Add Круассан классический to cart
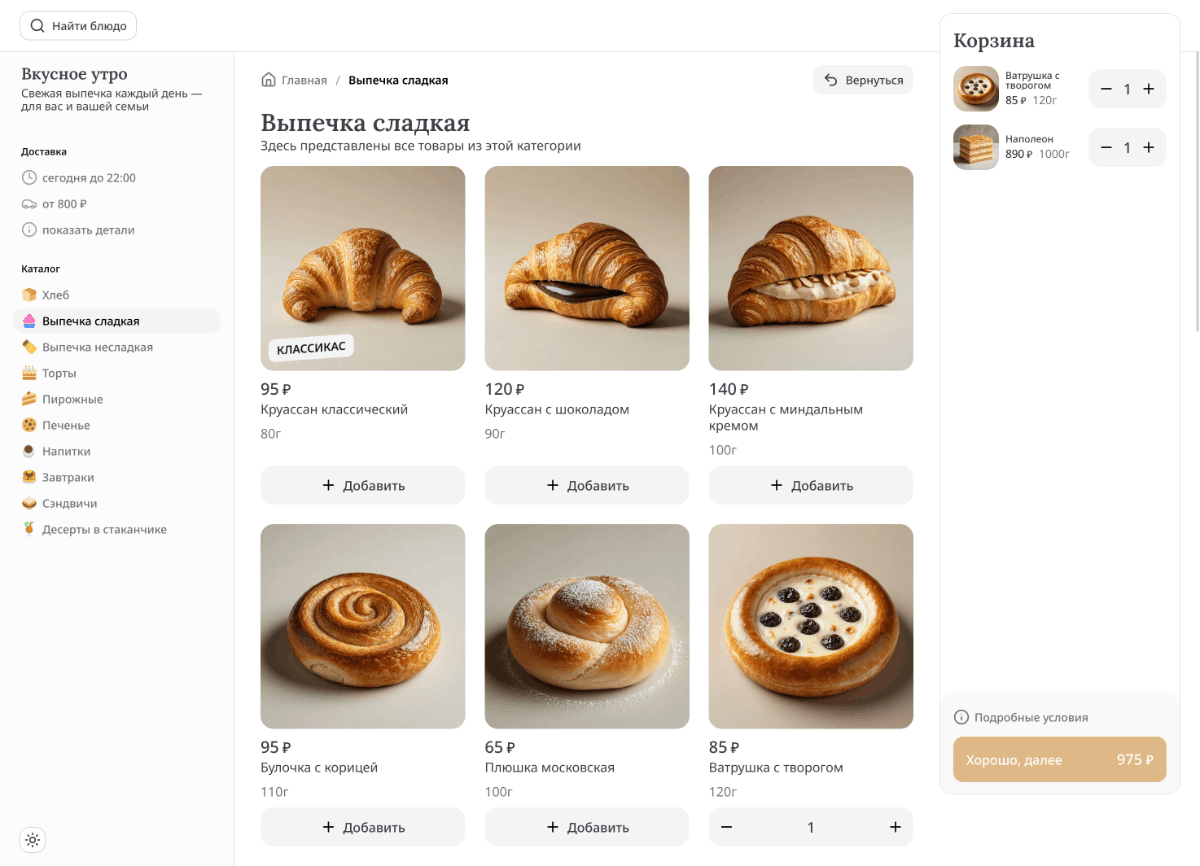1200x866 pixels. [363, 485]
